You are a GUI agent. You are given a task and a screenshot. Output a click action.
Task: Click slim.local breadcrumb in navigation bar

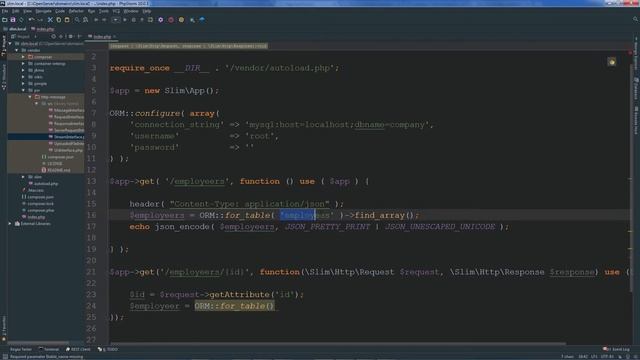(x=15, y=29)
